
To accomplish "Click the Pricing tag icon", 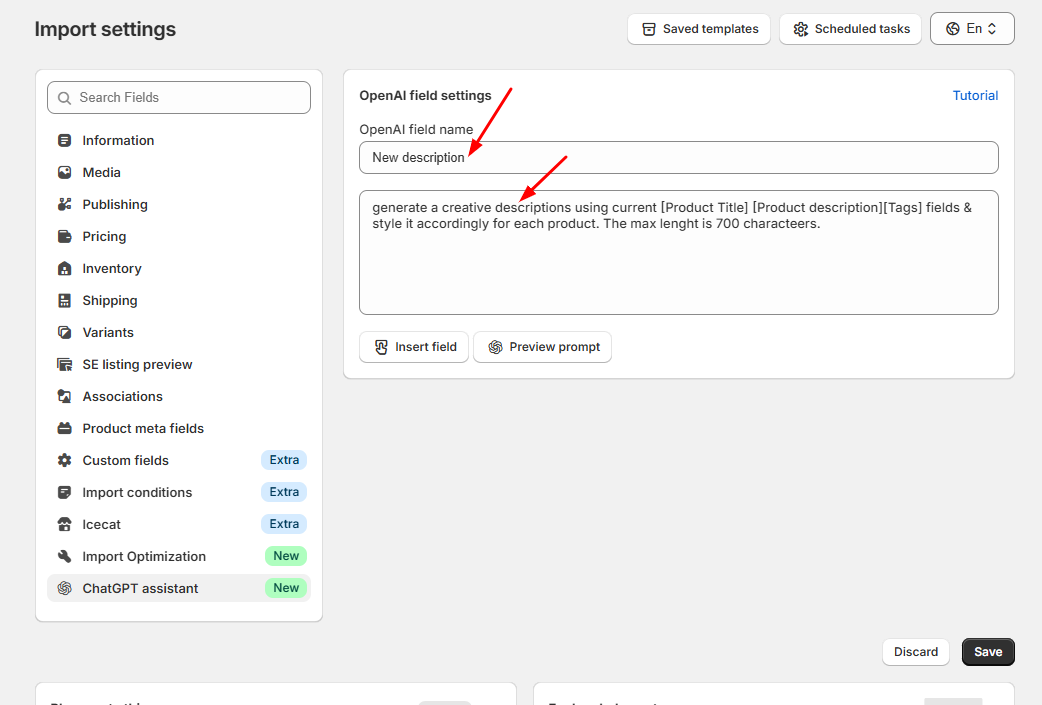I will [x=64, y=236].
